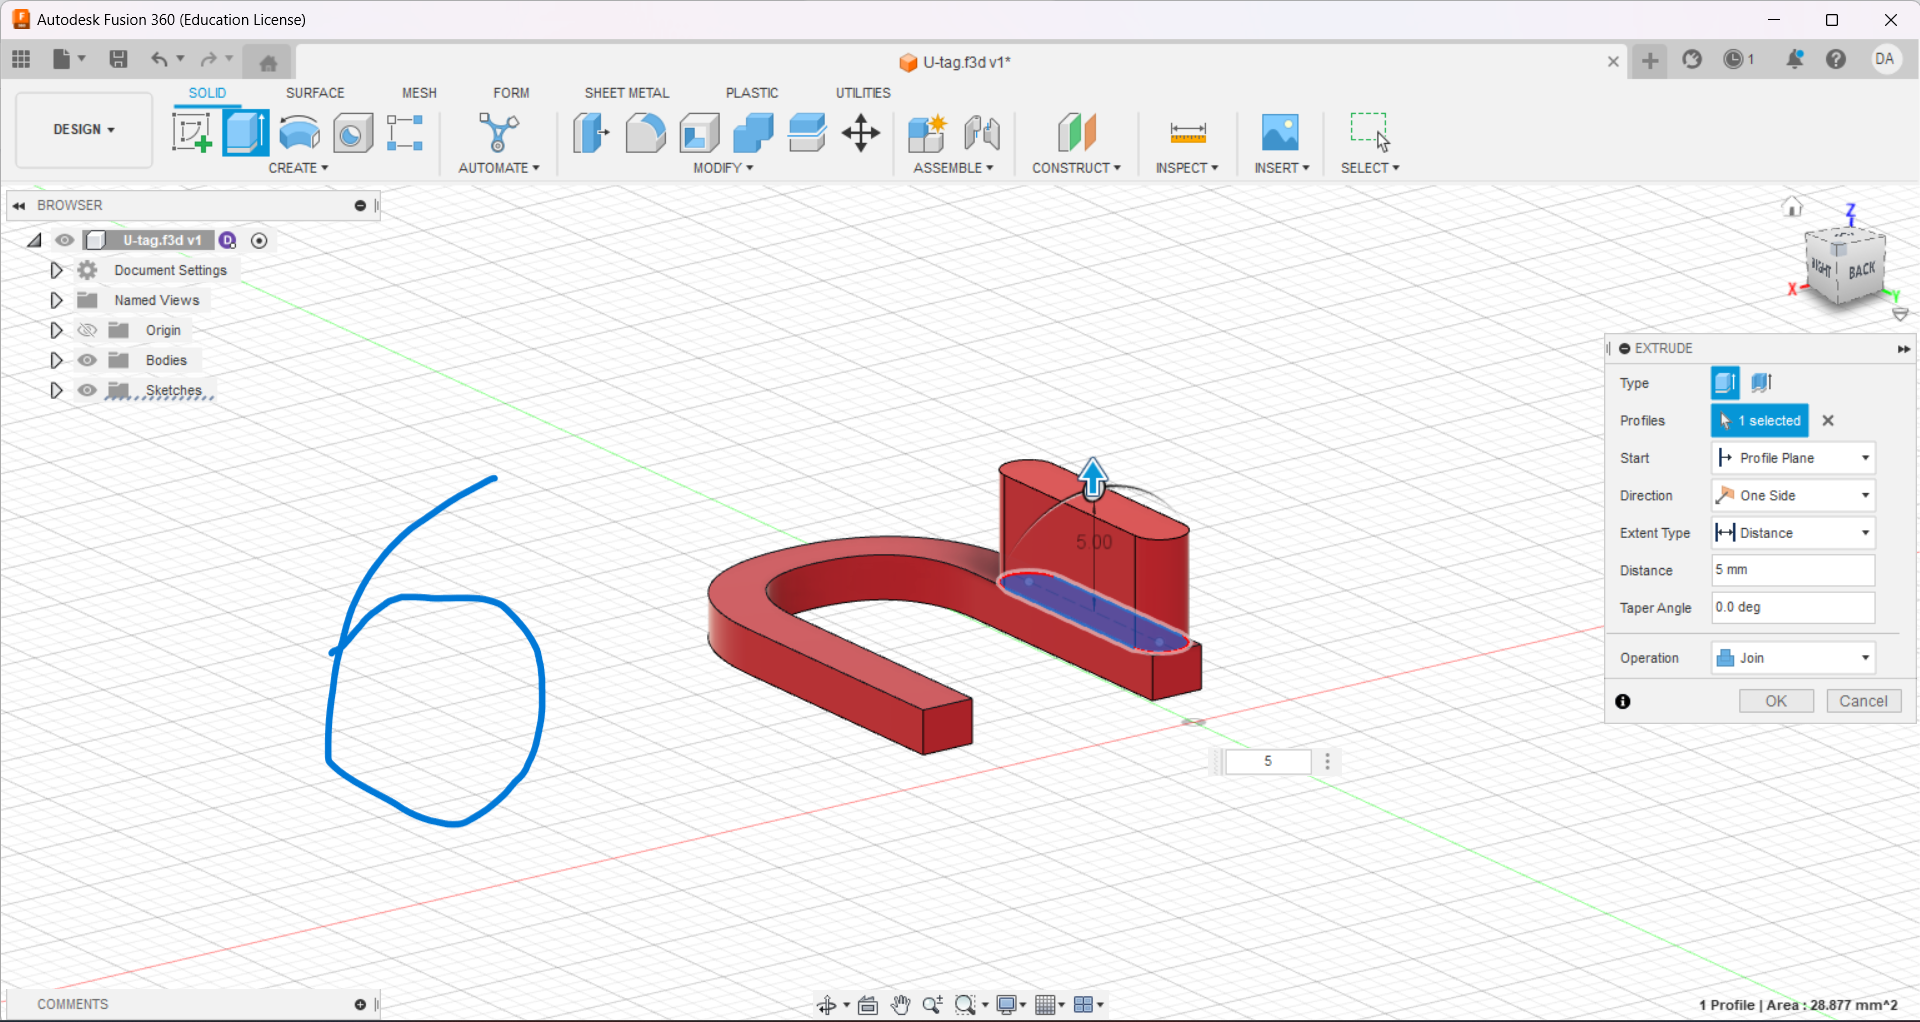Viewport: 1920px width, 1022px height.
Task: Select the Thin Extrude type icon
Action: click(x=1762, y=382)
